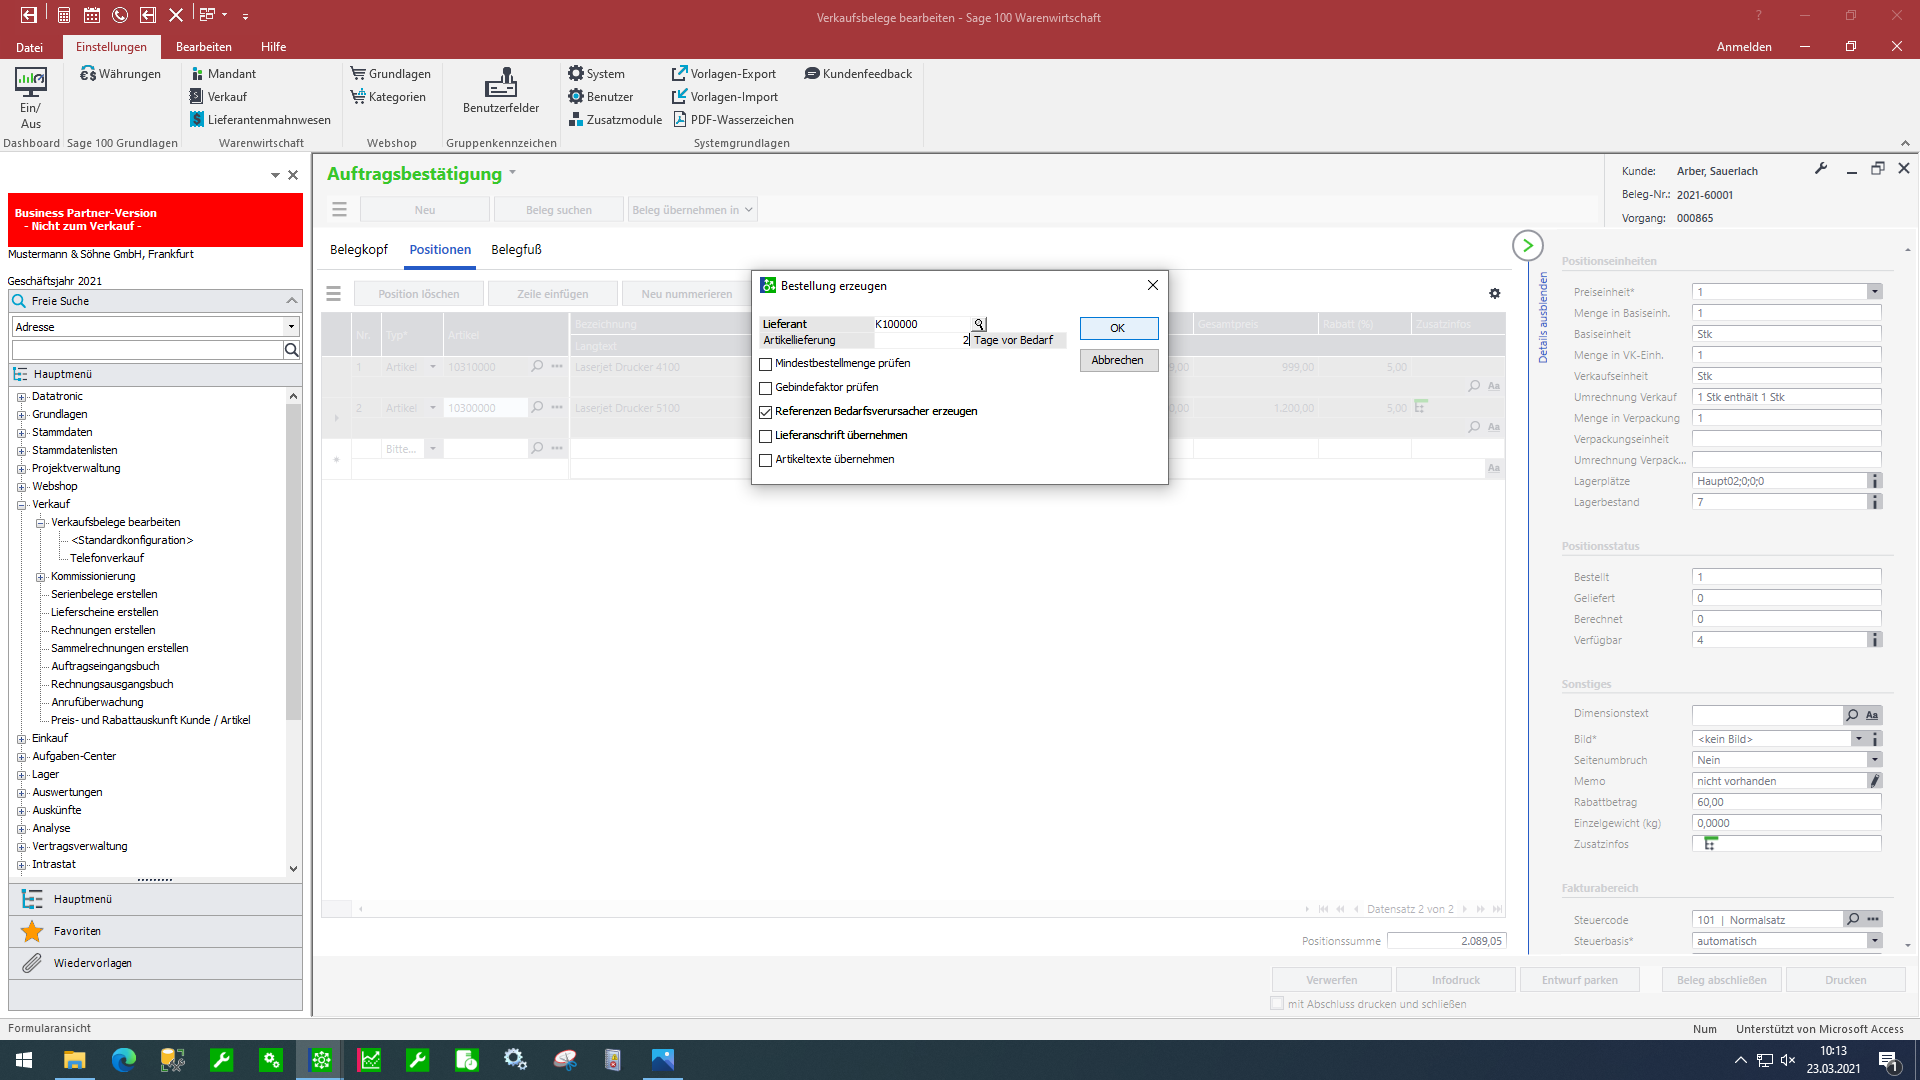
Task: Open the Hilfe ribbon tab
Action: [274, 47]
